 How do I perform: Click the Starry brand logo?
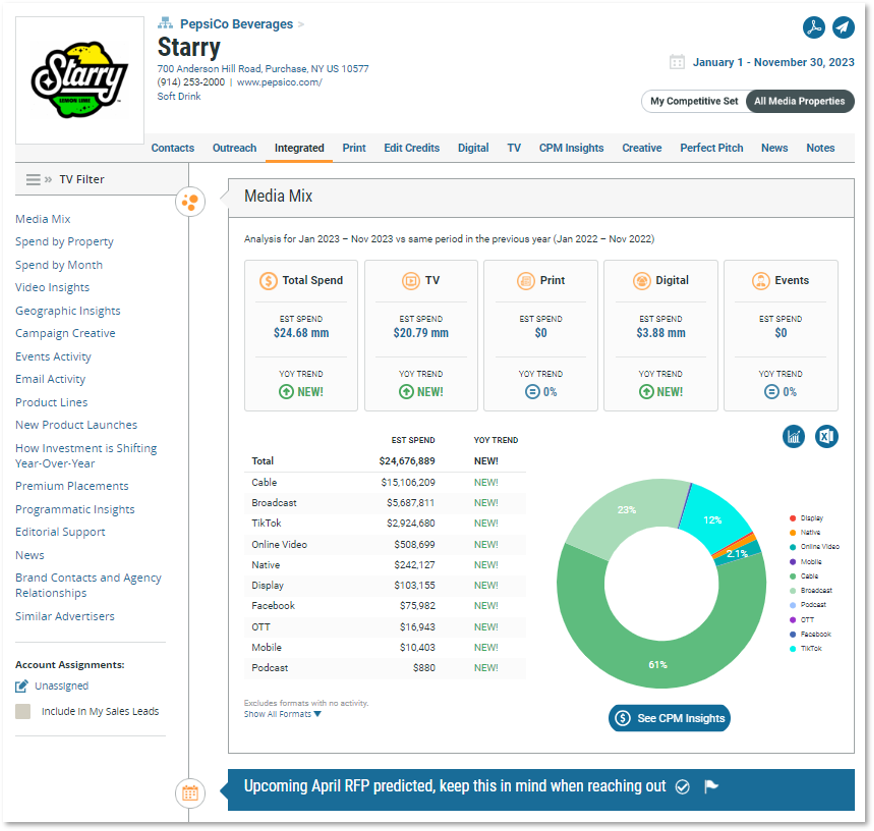(x=80, y=80)
